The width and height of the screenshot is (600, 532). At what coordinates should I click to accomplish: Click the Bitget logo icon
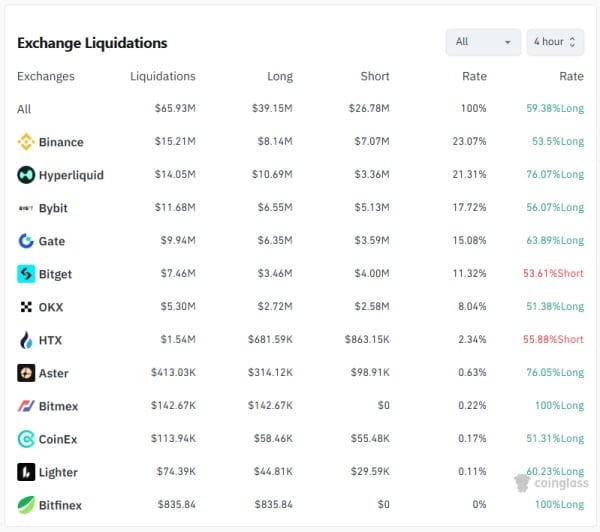26,274
